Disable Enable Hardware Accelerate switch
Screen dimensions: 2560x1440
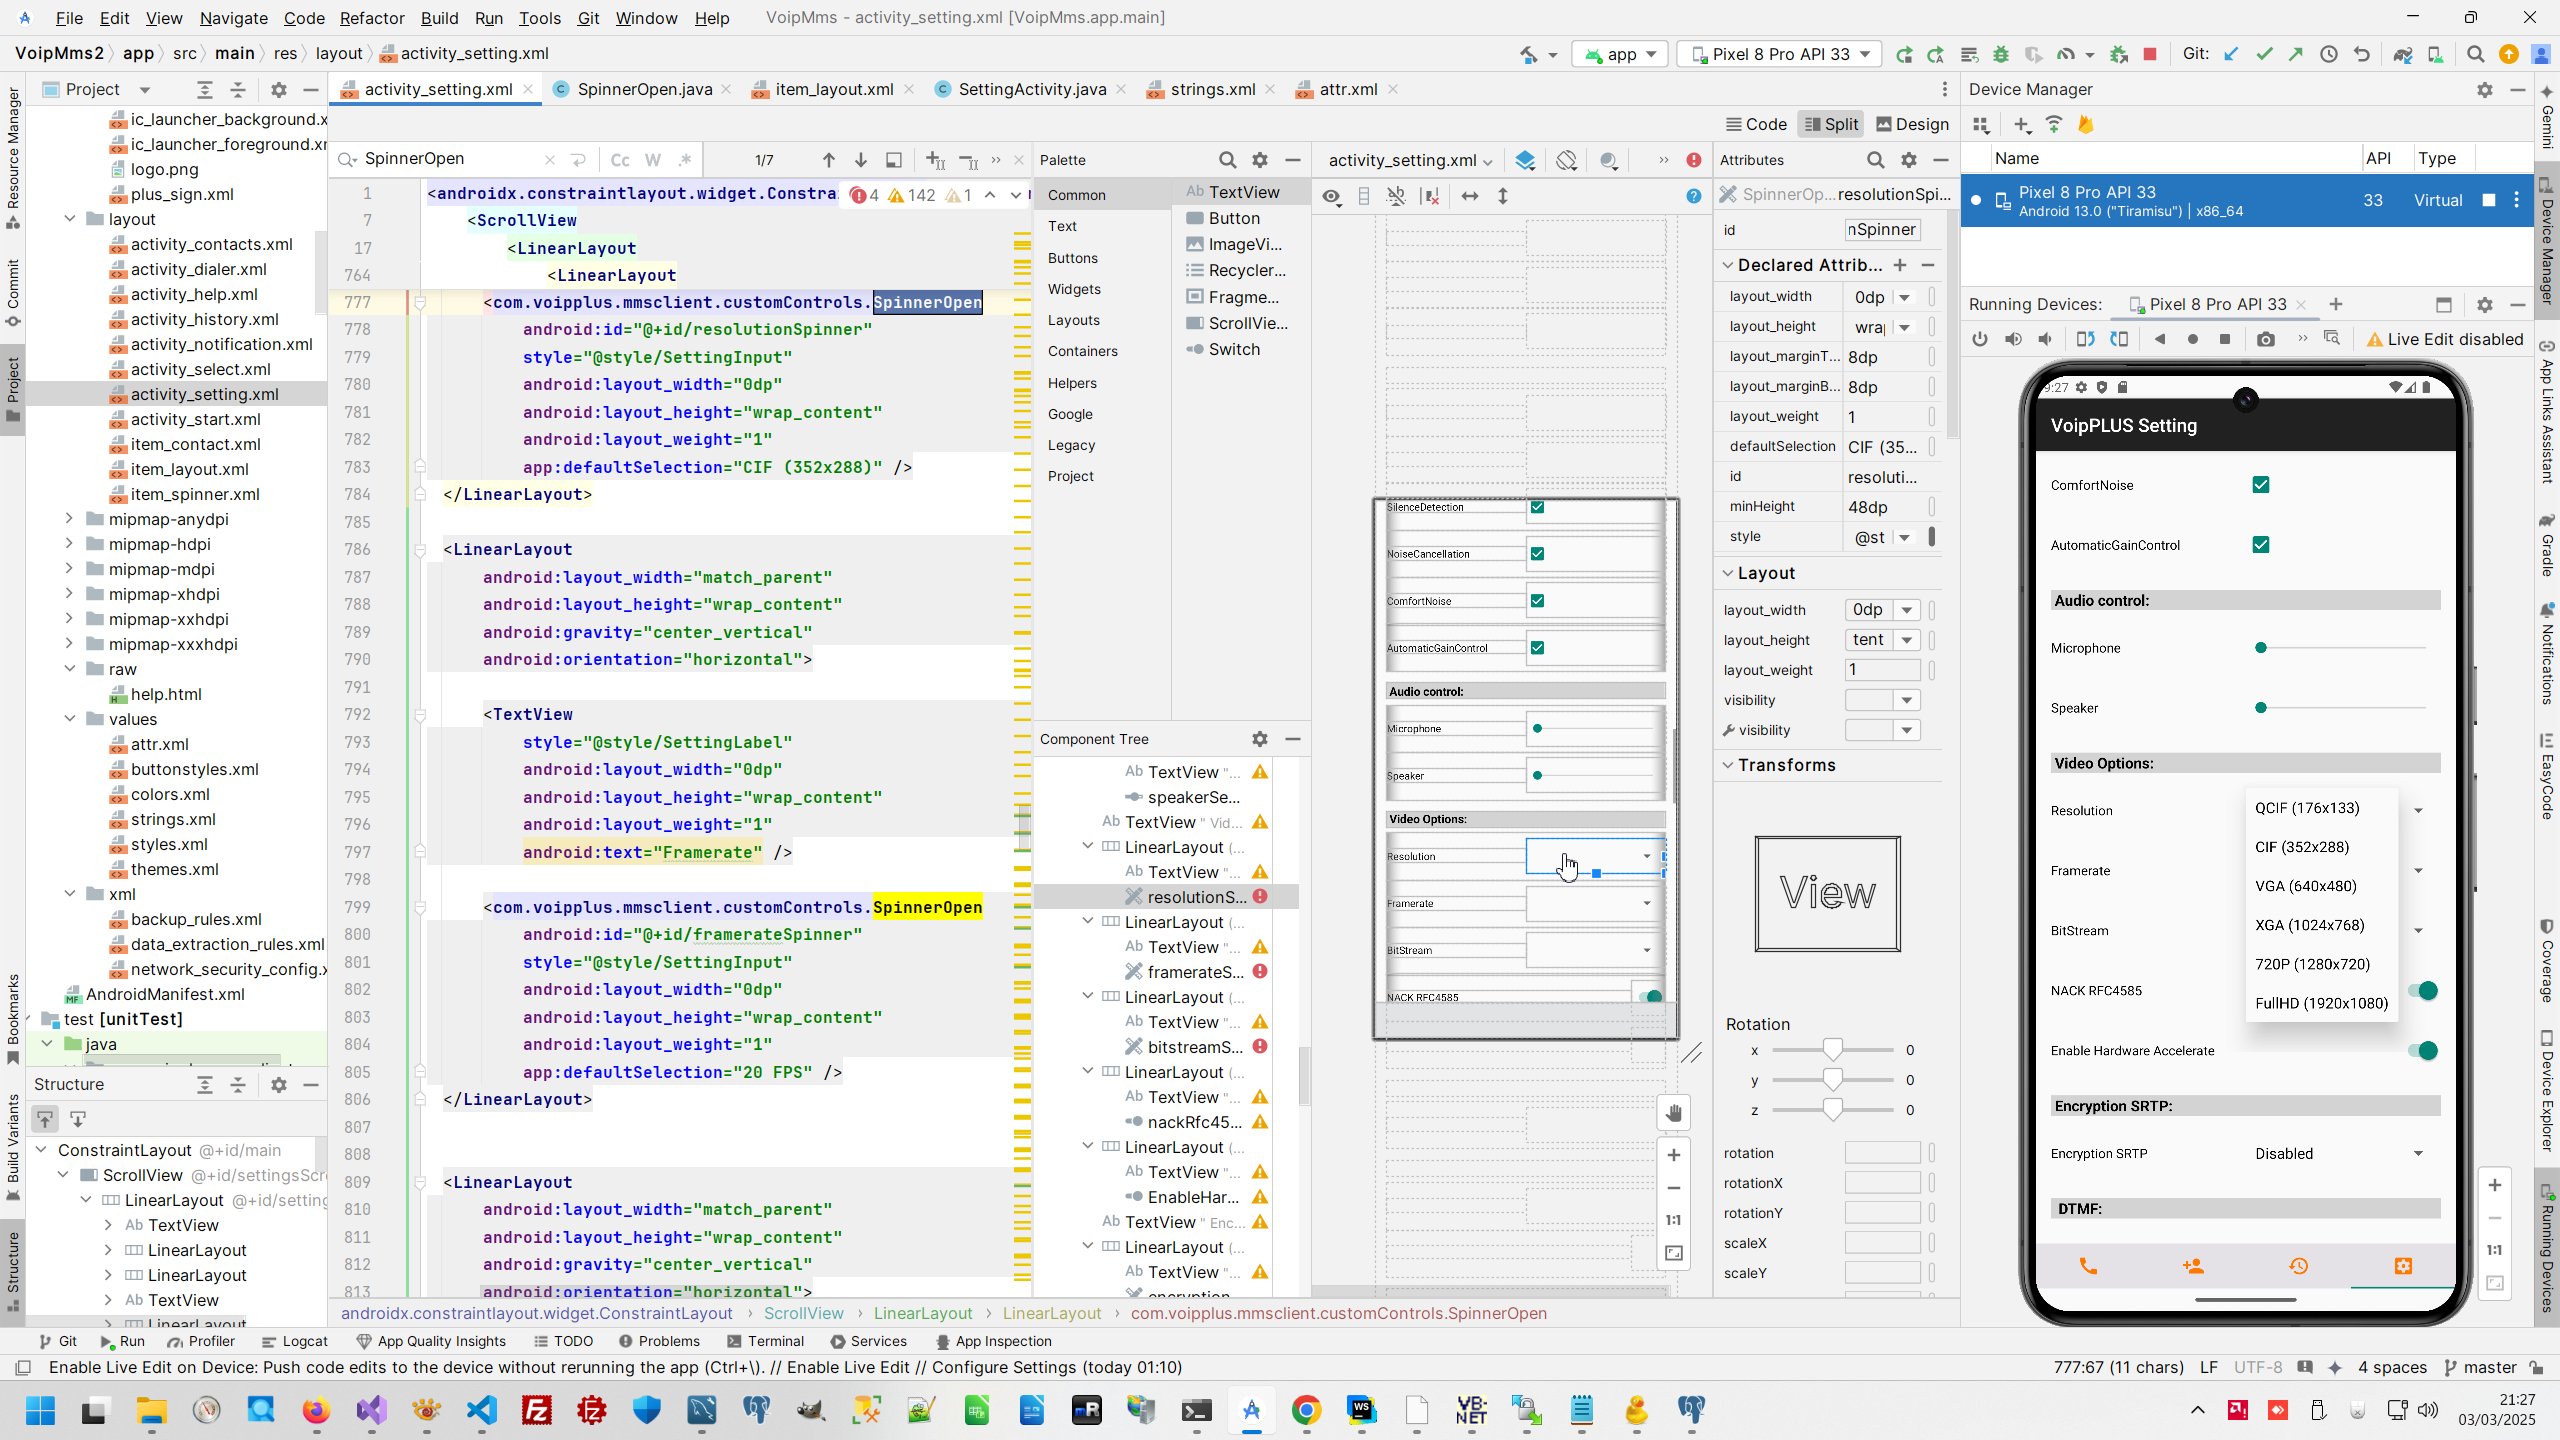coord(2422,1051)
